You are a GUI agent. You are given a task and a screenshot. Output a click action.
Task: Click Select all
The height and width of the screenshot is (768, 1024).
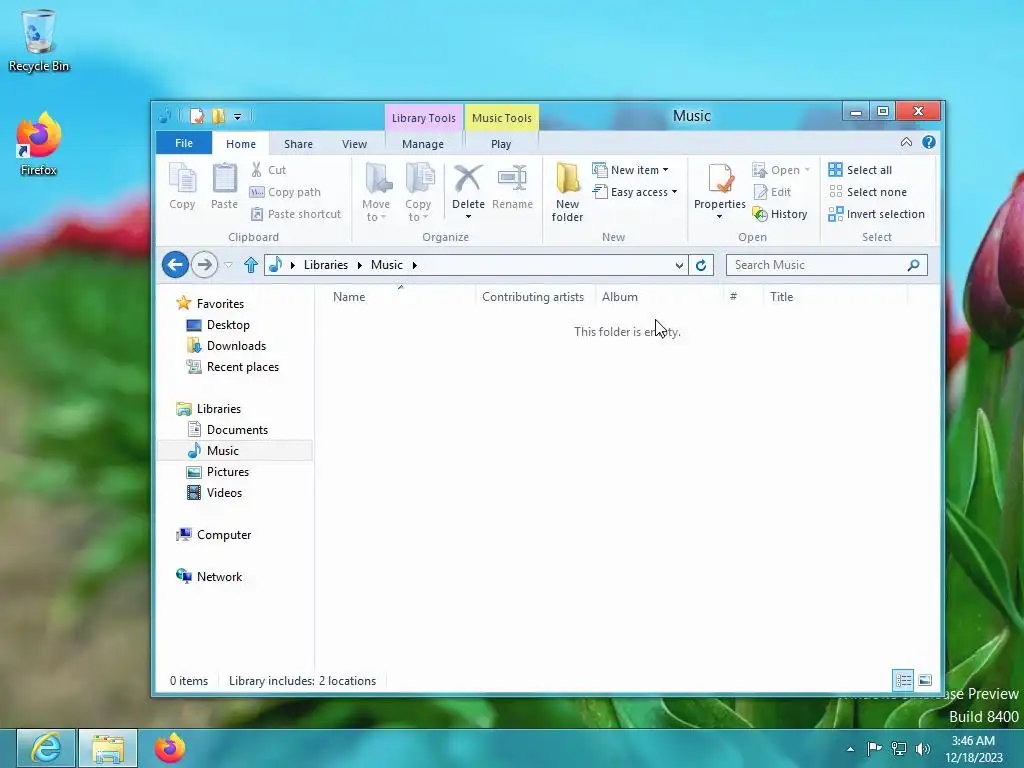(x=860, y=170)
